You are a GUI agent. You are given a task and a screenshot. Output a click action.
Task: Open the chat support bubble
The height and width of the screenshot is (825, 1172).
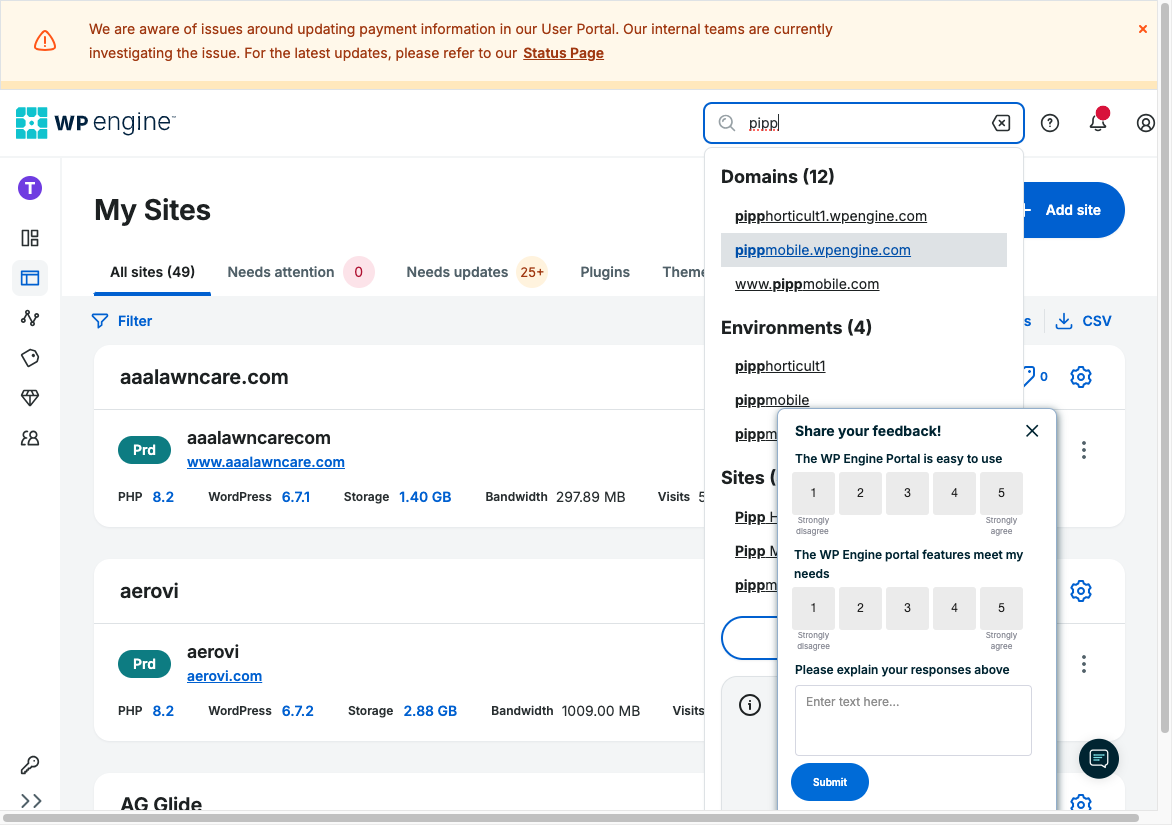[1099, 758]
